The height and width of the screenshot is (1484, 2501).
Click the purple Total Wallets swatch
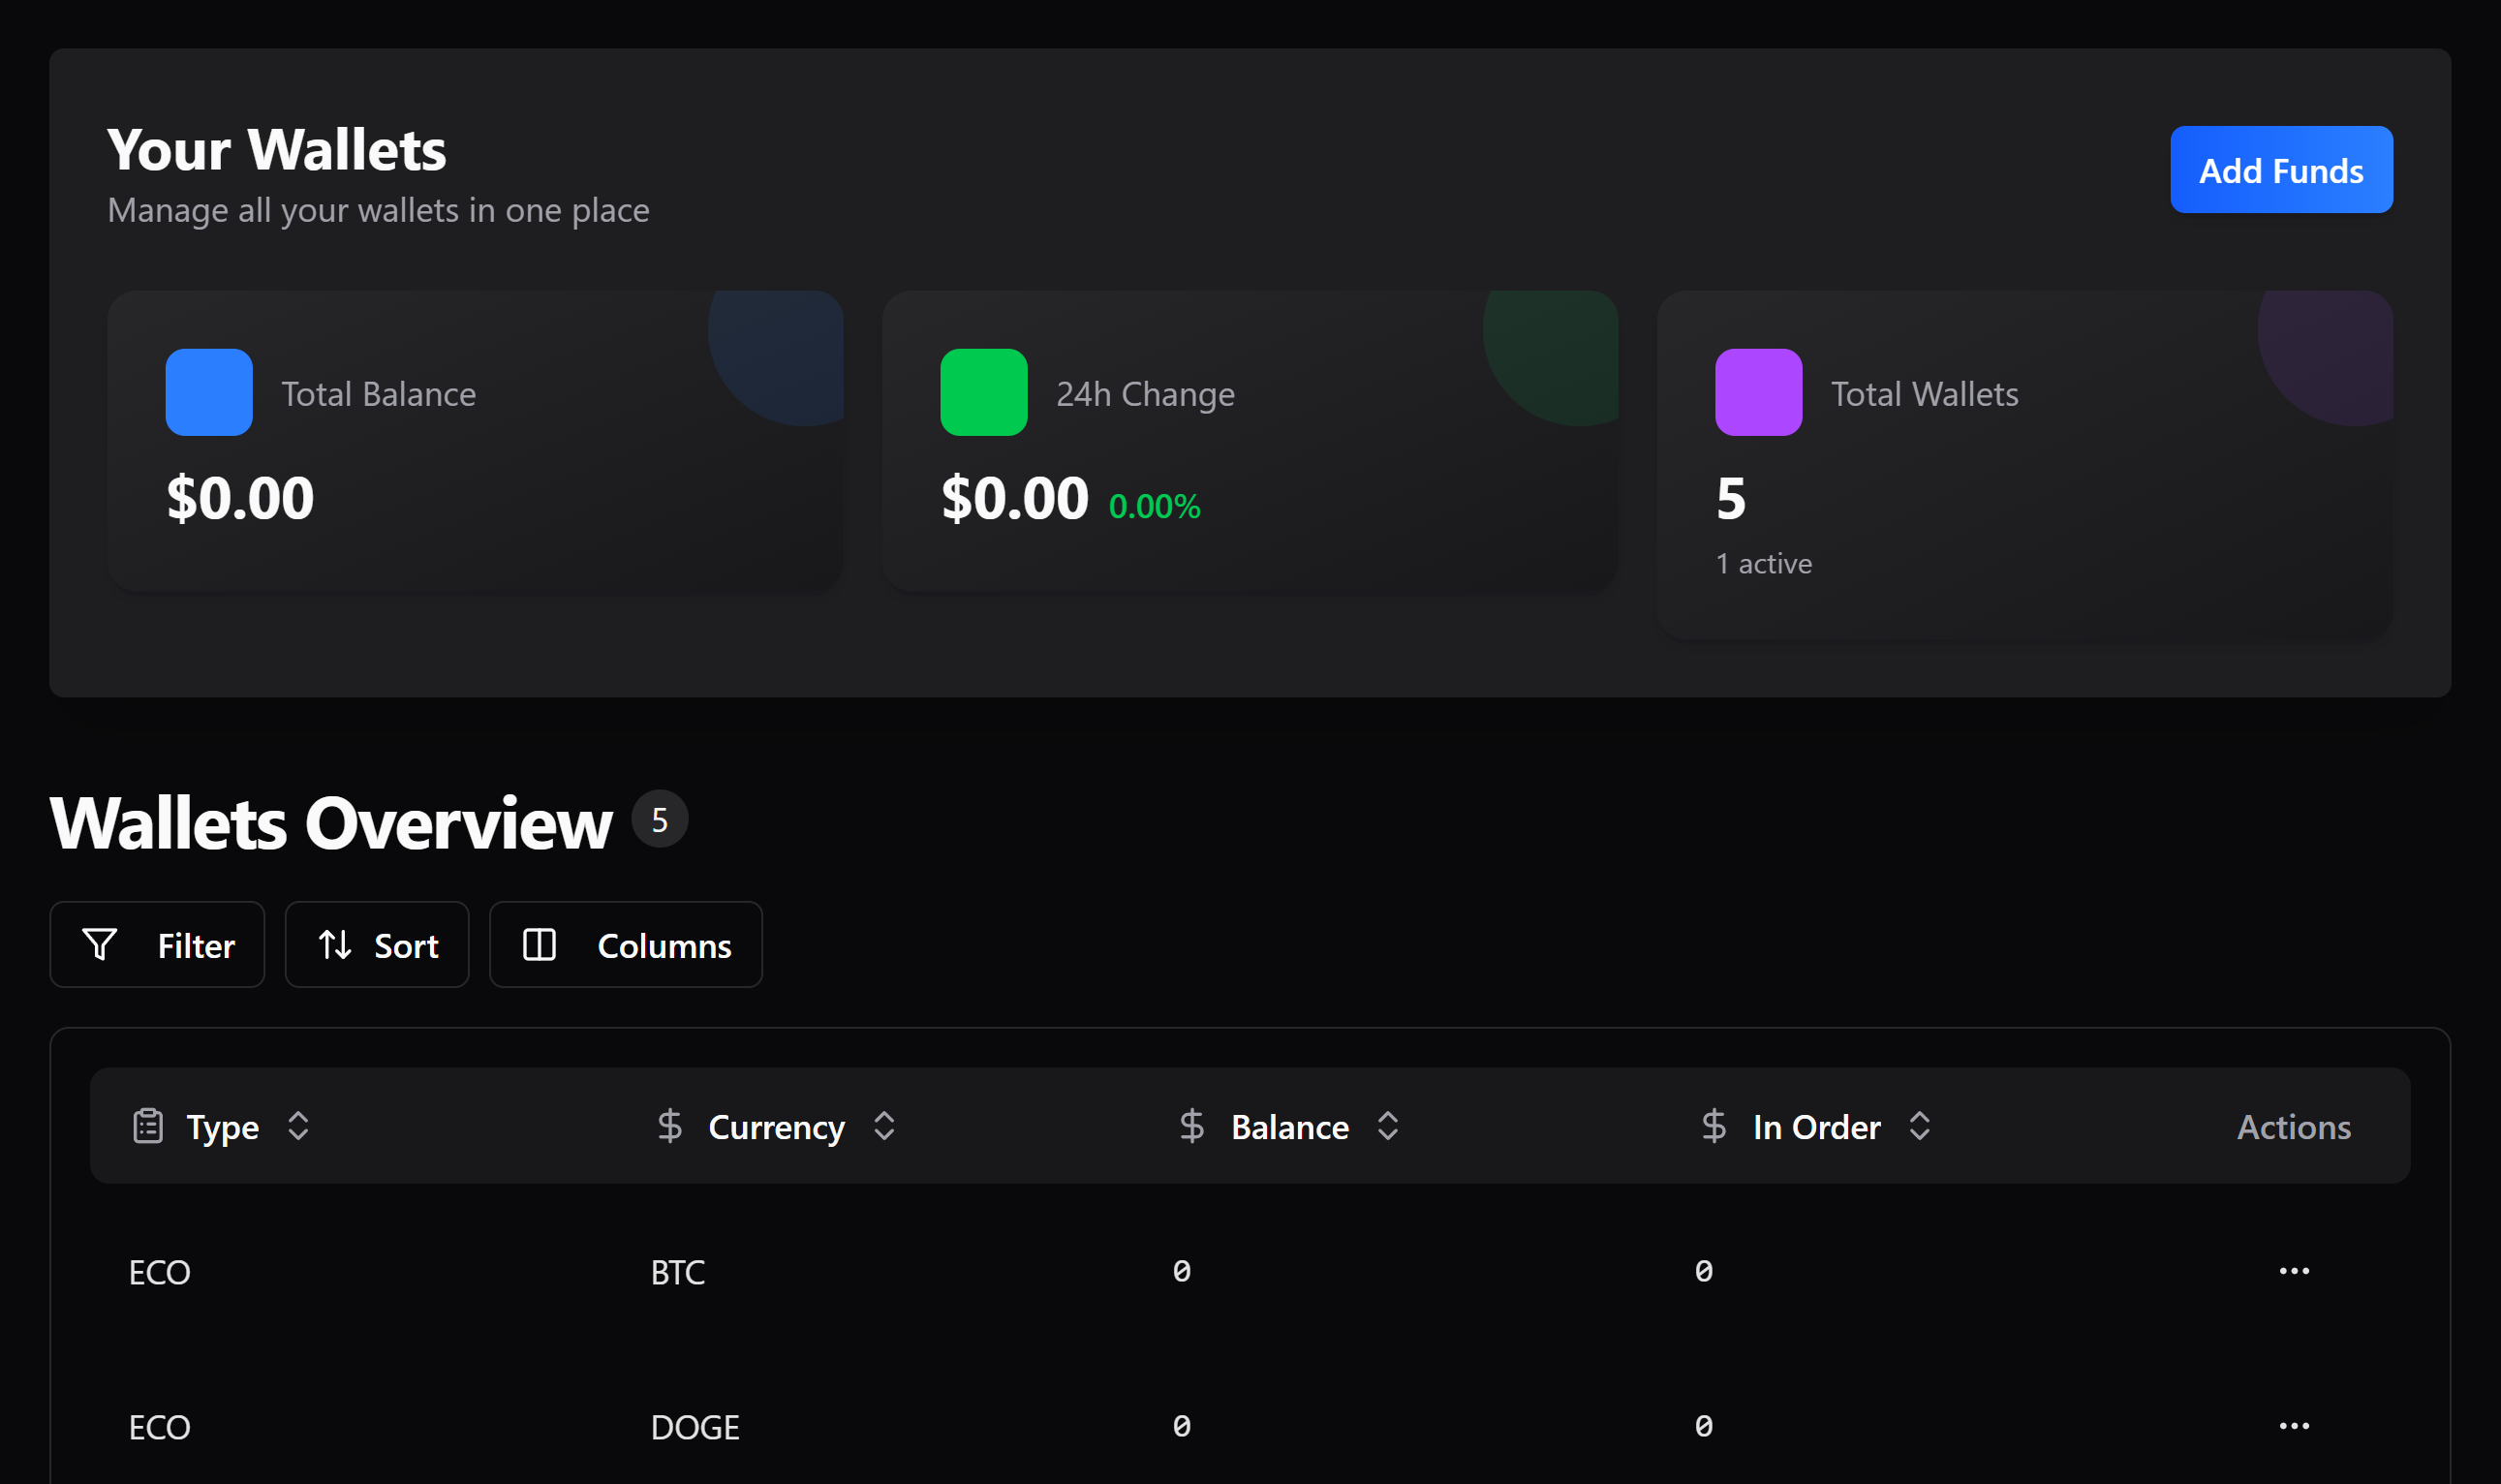click(x=1758, y=392)
